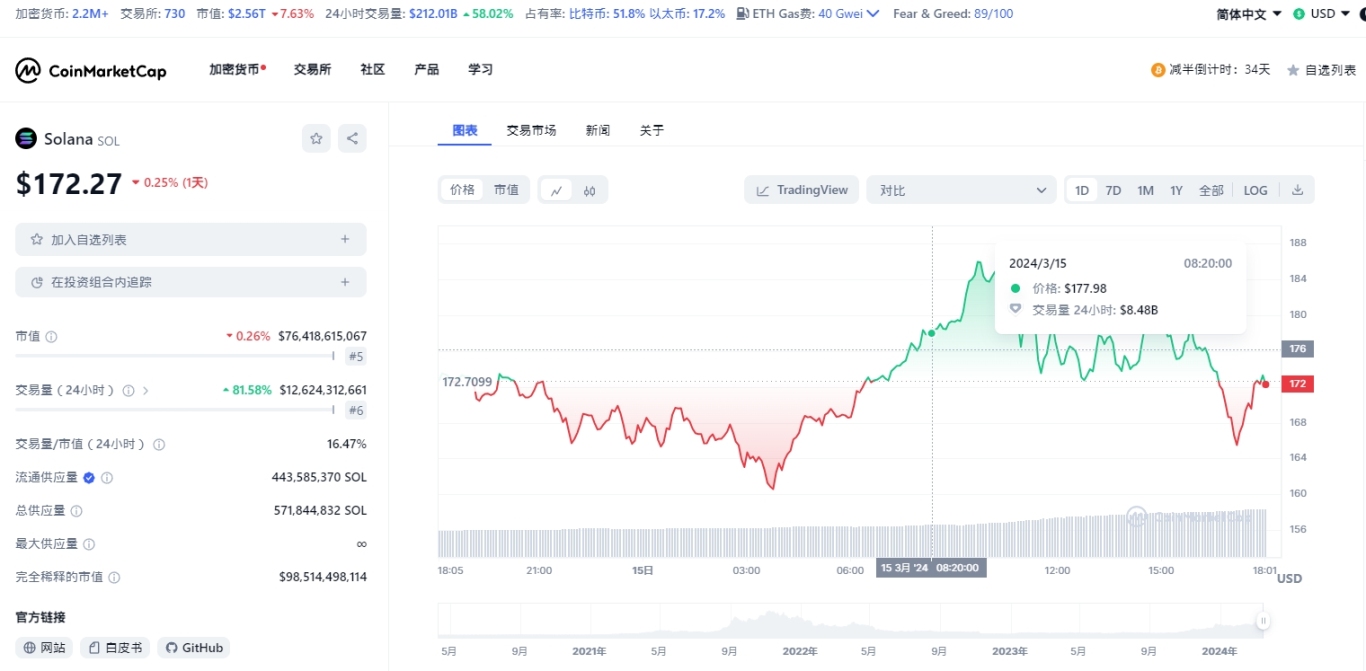The height and width of the screenshot is (671, 1366).
Task: Share the Solana page via share icon
Action: [x=352, y=139]
